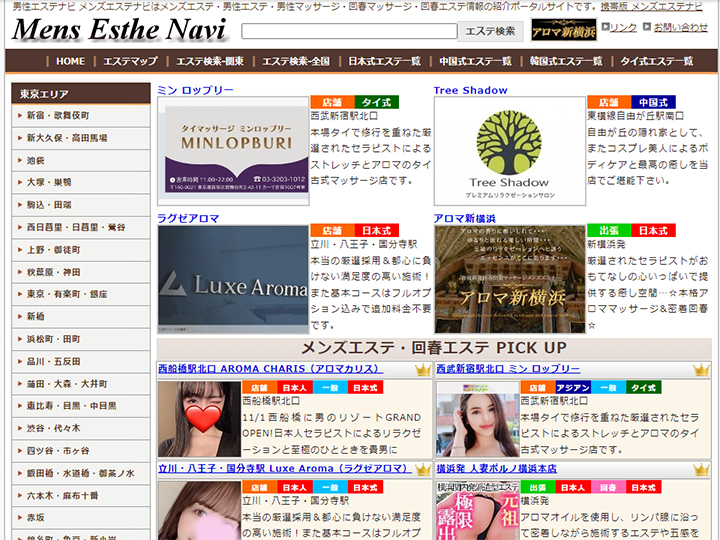
Task: Select 西日暮里・日暮里・鶯谷 area
Action: (x=81, y=227)
